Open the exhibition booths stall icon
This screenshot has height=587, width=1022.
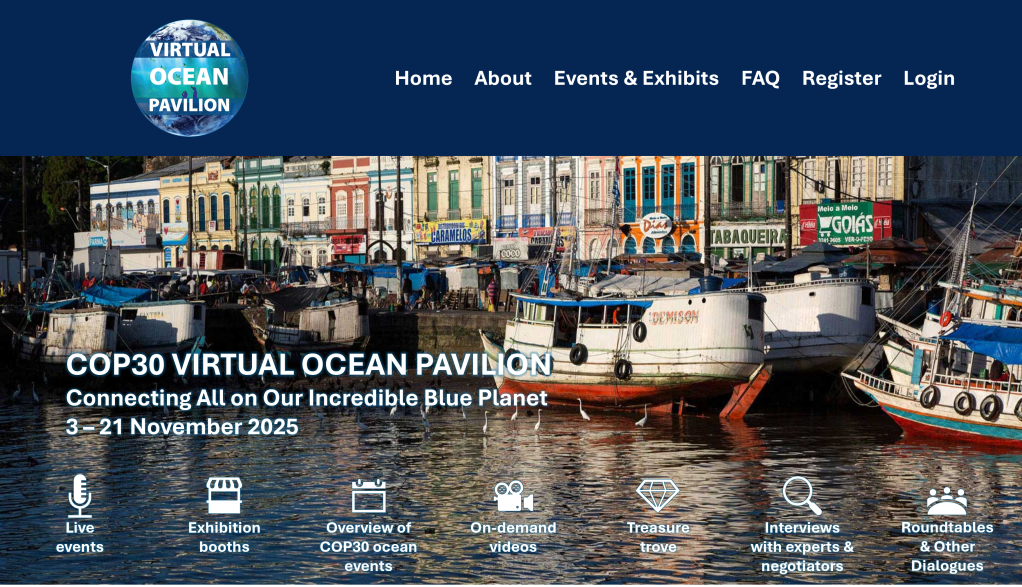tap(224, 495)
